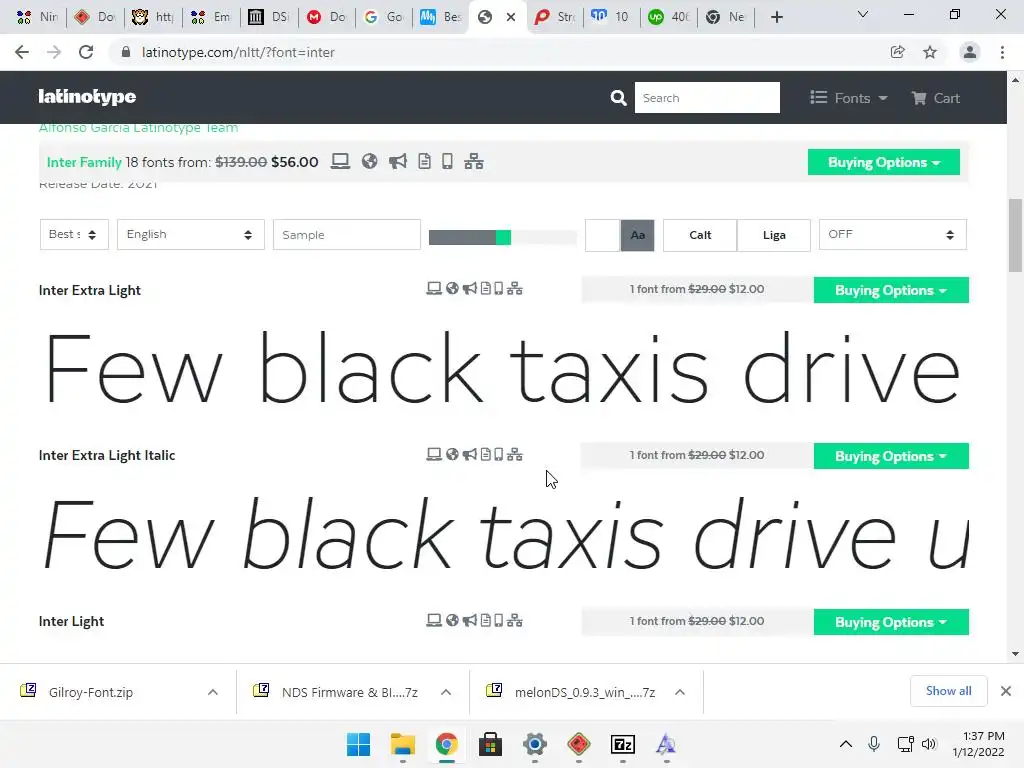Expand melonDS download options chevron

(x=680, y=692)
